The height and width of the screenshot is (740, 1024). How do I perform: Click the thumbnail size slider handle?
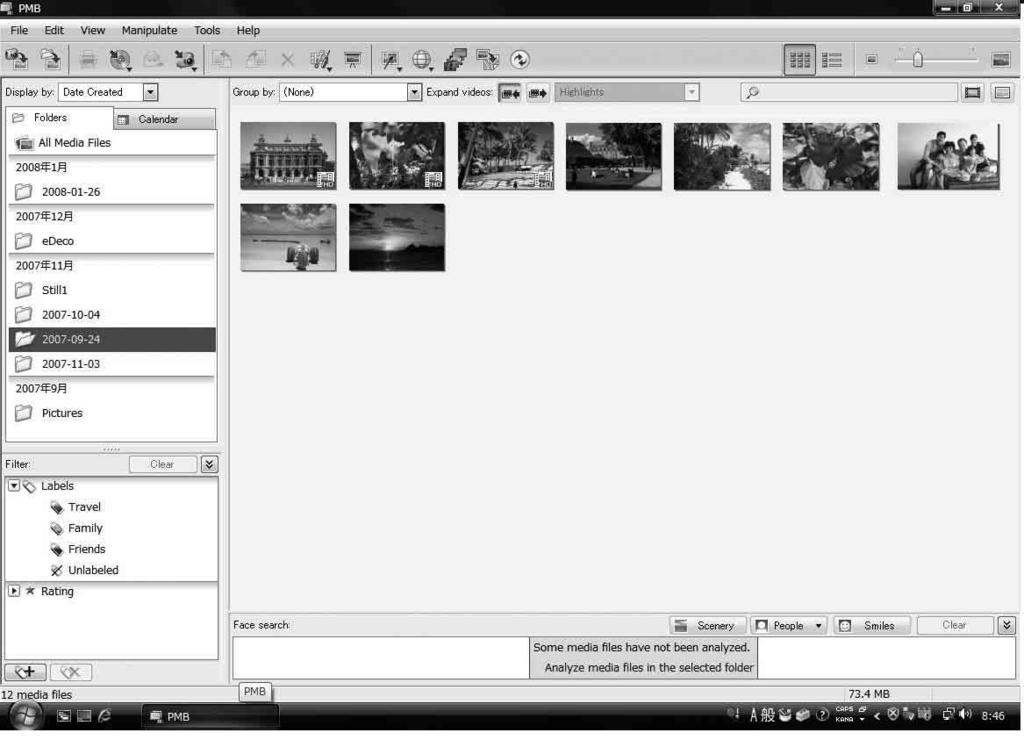[918, 59]
